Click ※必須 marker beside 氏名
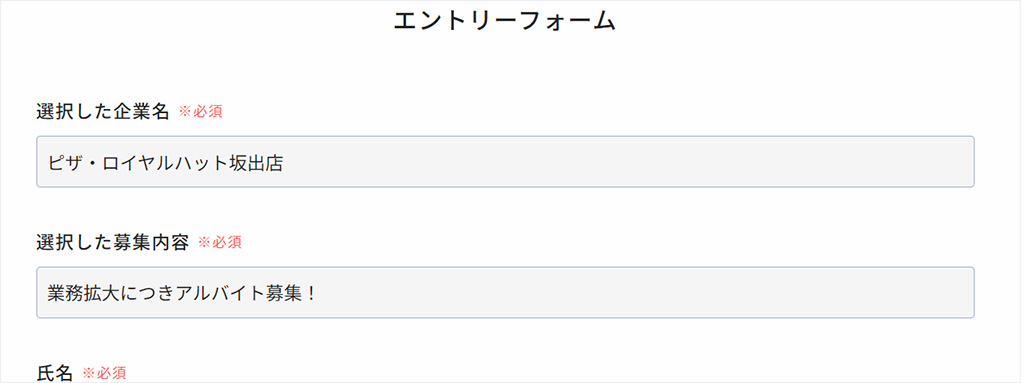The height and width of the screenshot is (383, 1024). [104, 374]
